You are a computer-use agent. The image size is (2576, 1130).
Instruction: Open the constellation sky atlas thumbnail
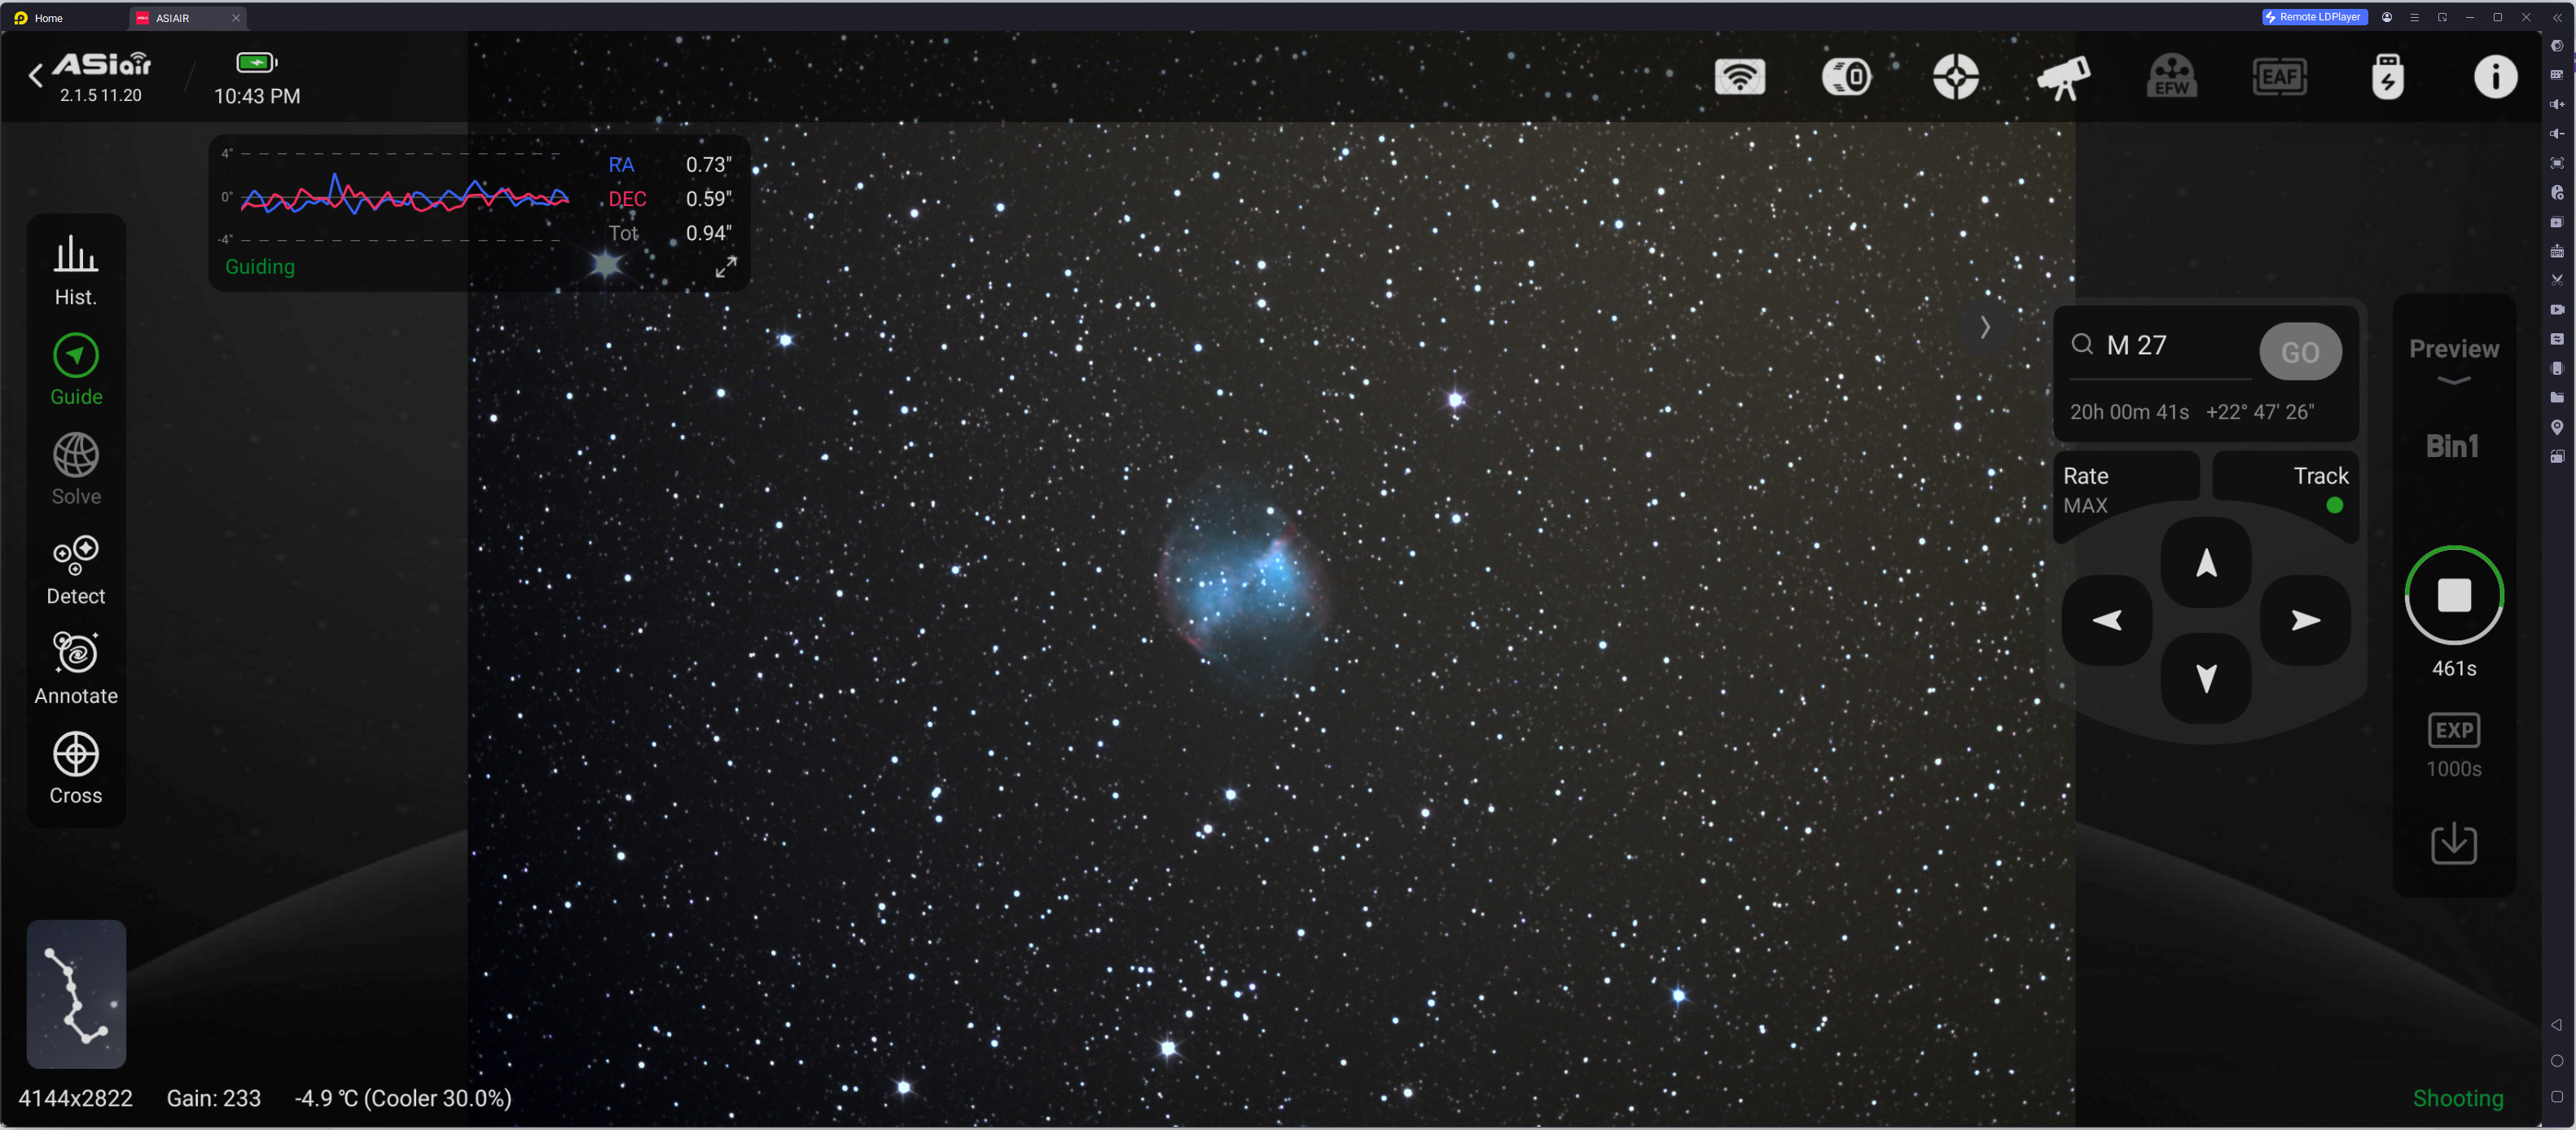[76, 994]
